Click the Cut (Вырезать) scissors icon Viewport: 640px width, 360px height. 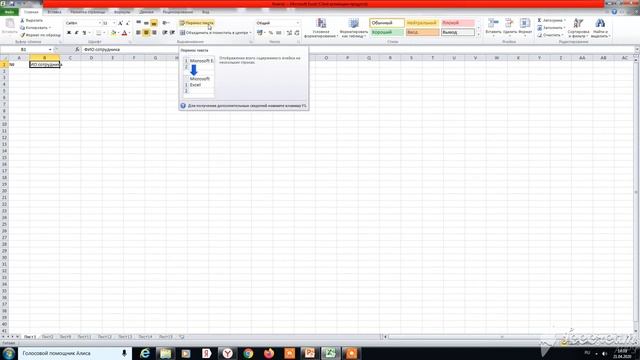pos(23,20)
